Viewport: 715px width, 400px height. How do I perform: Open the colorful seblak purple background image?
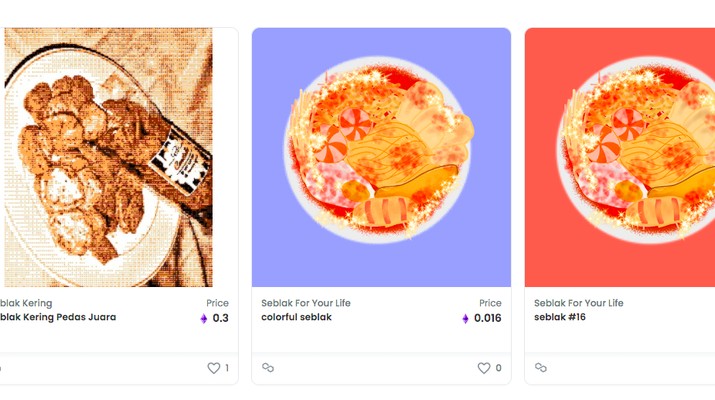click(381, 157)
